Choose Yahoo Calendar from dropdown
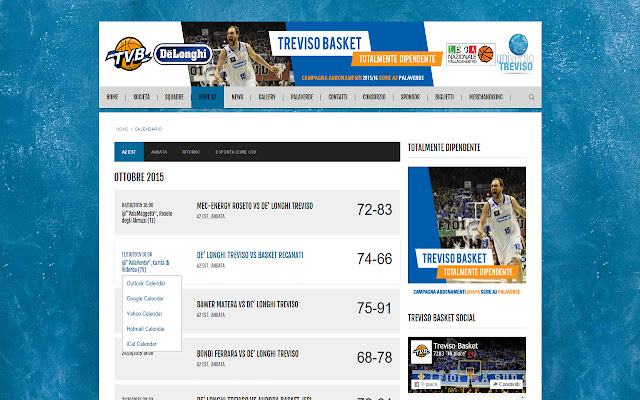This screenshot has height=400, width=640. click(x=144, y=313)
